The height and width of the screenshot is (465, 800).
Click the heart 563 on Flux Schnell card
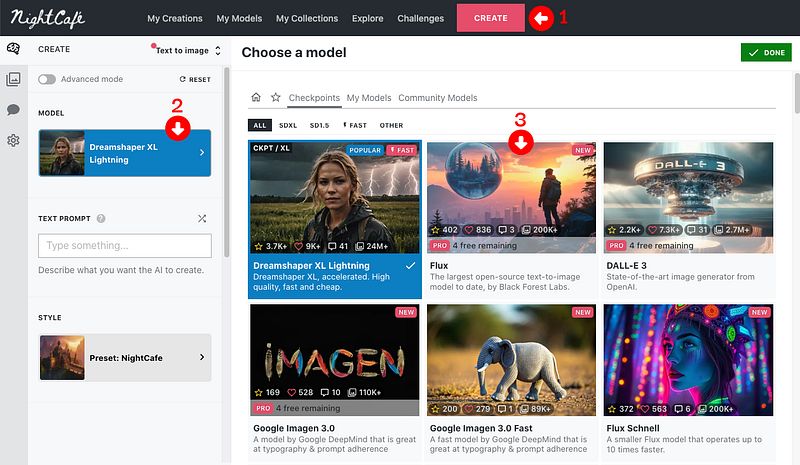click(x=654, y=409)
